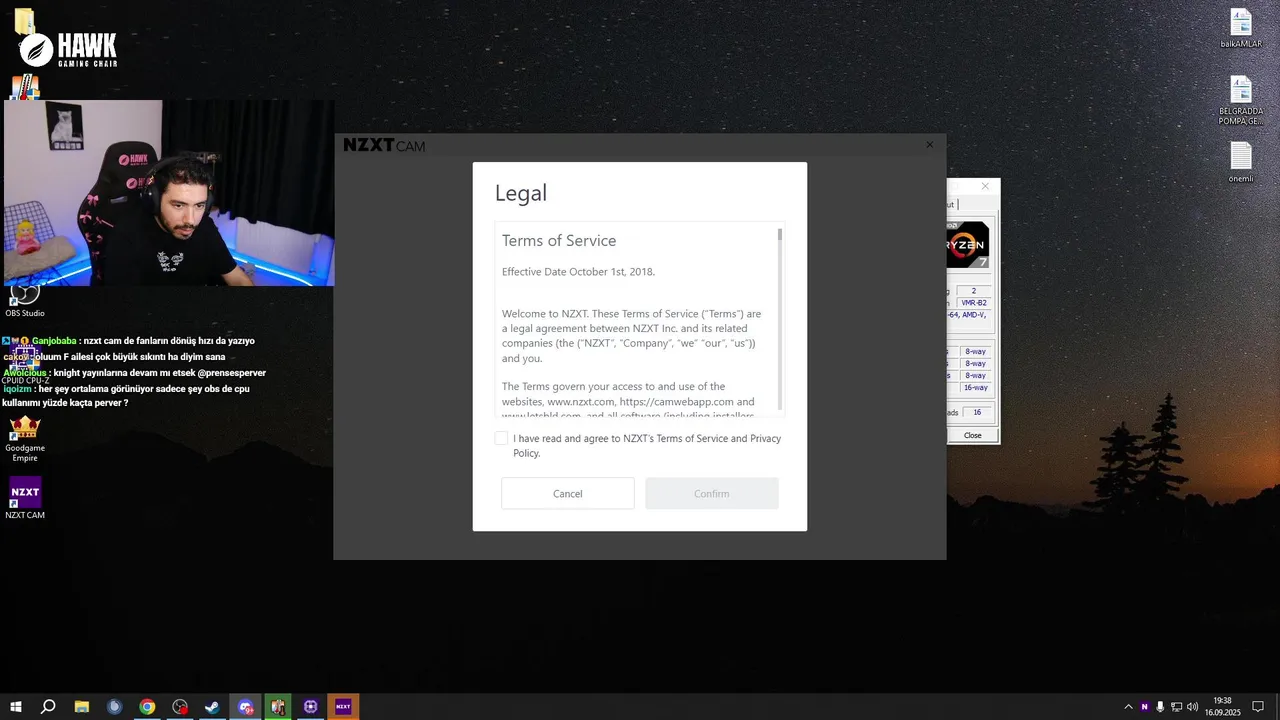Open the notification center icon

[x=1258, y=707]
